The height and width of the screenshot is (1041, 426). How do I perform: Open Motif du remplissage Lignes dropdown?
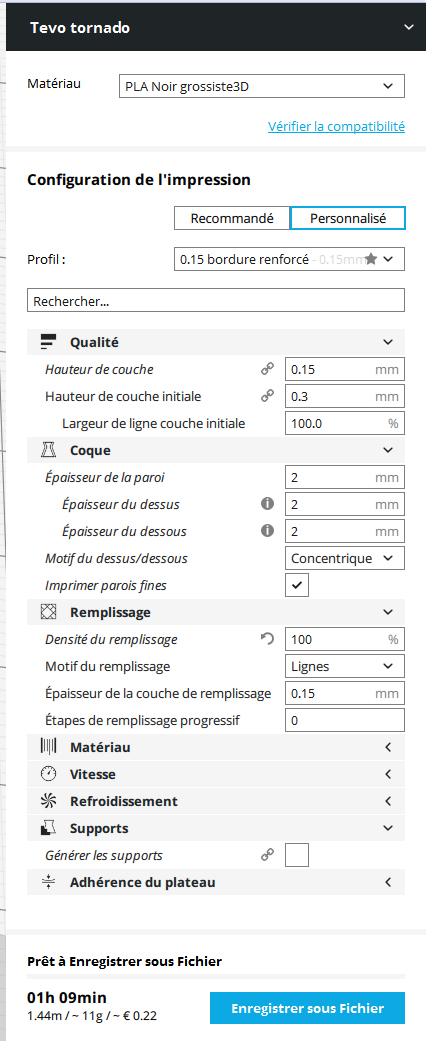(x=344, y=666)
